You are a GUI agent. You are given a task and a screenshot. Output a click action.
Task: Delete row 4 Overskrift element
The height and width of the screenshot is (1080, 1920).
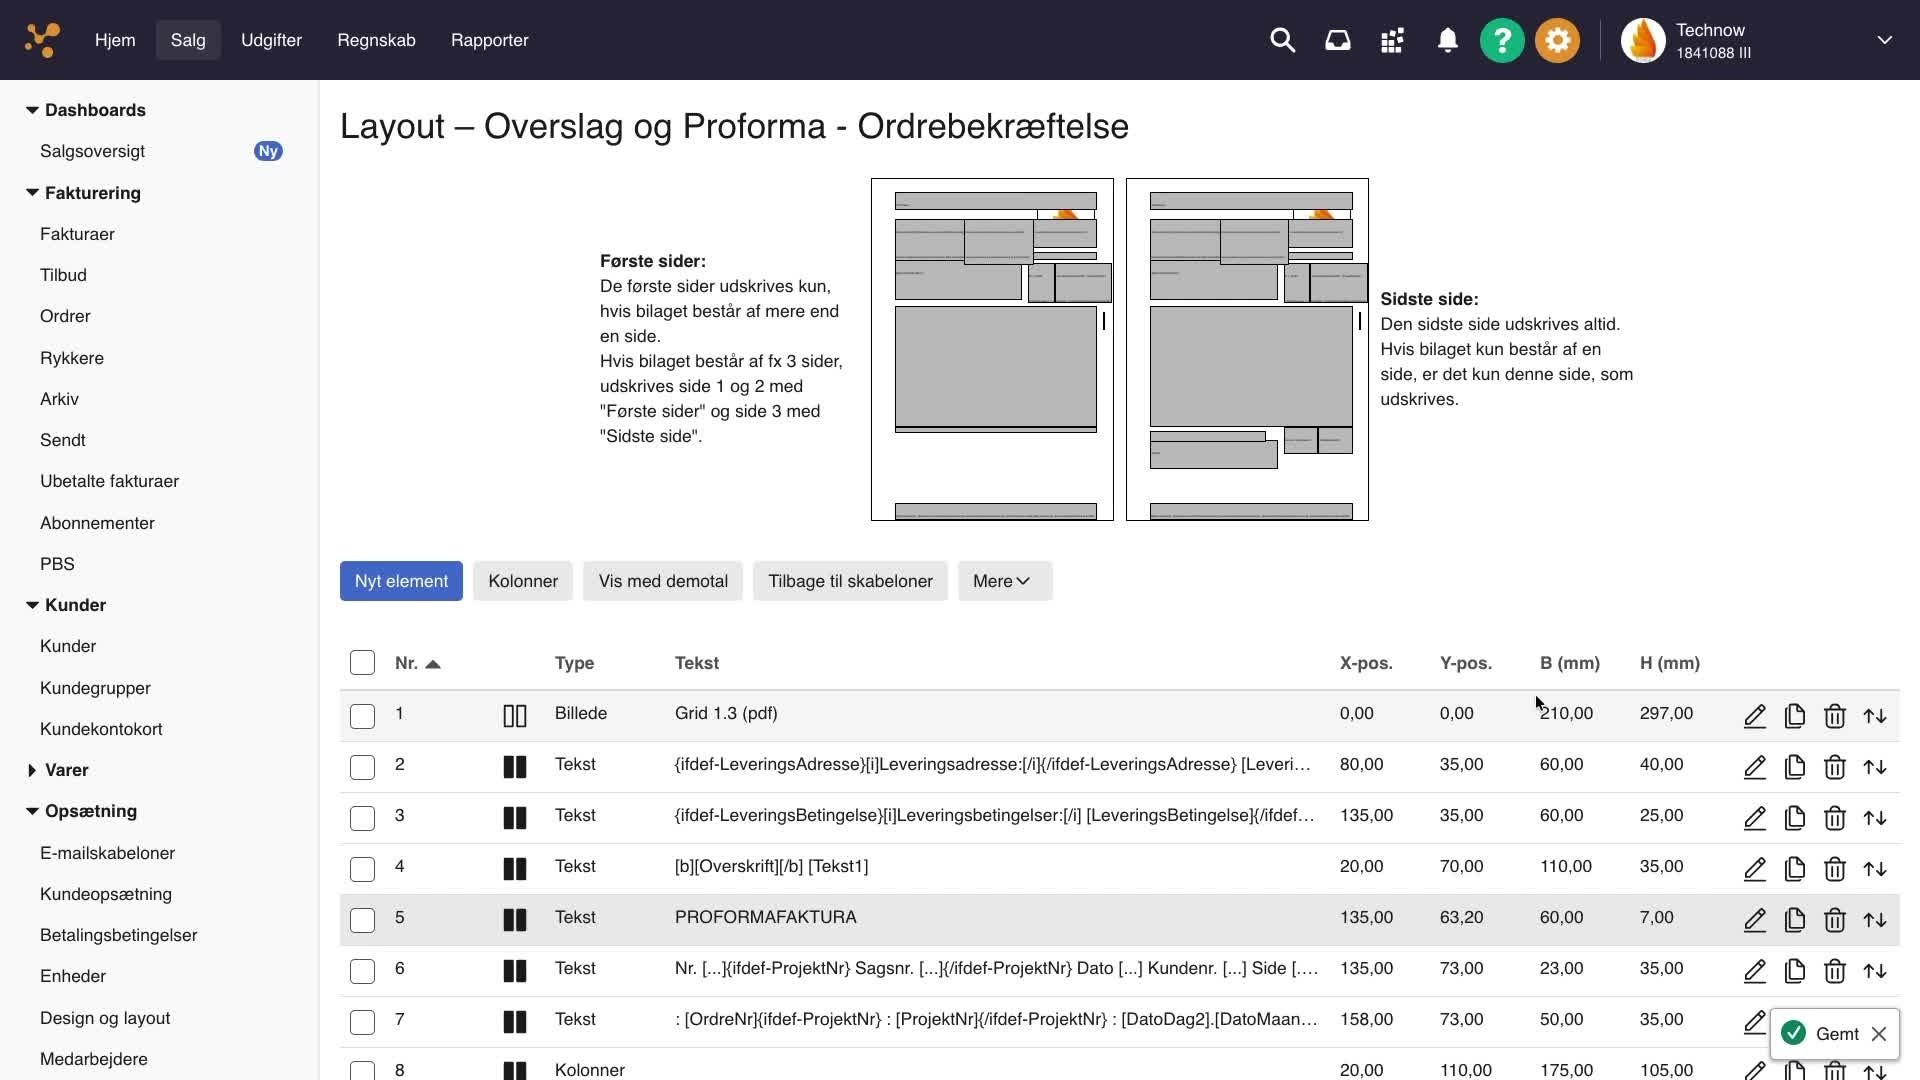tap(1834, 869)
